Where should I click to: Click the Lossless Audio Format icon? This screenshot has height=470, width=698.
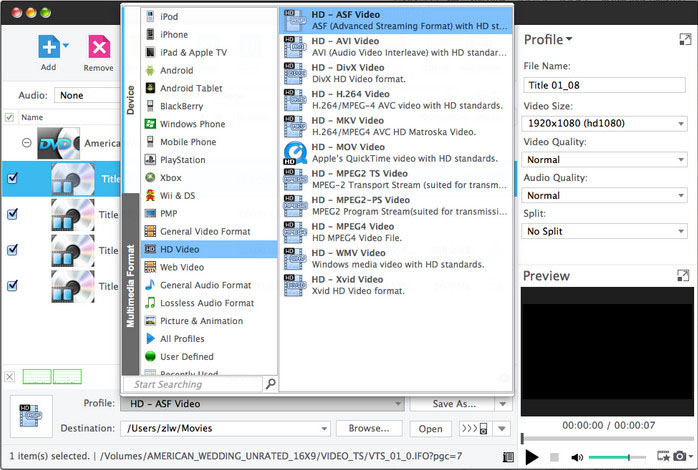[x=150, y=303]
